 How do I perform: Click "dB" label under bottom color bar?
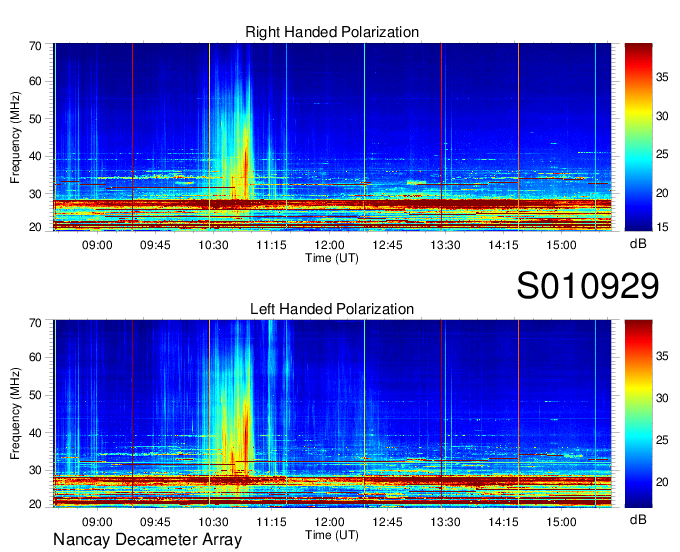coord(638,520)
